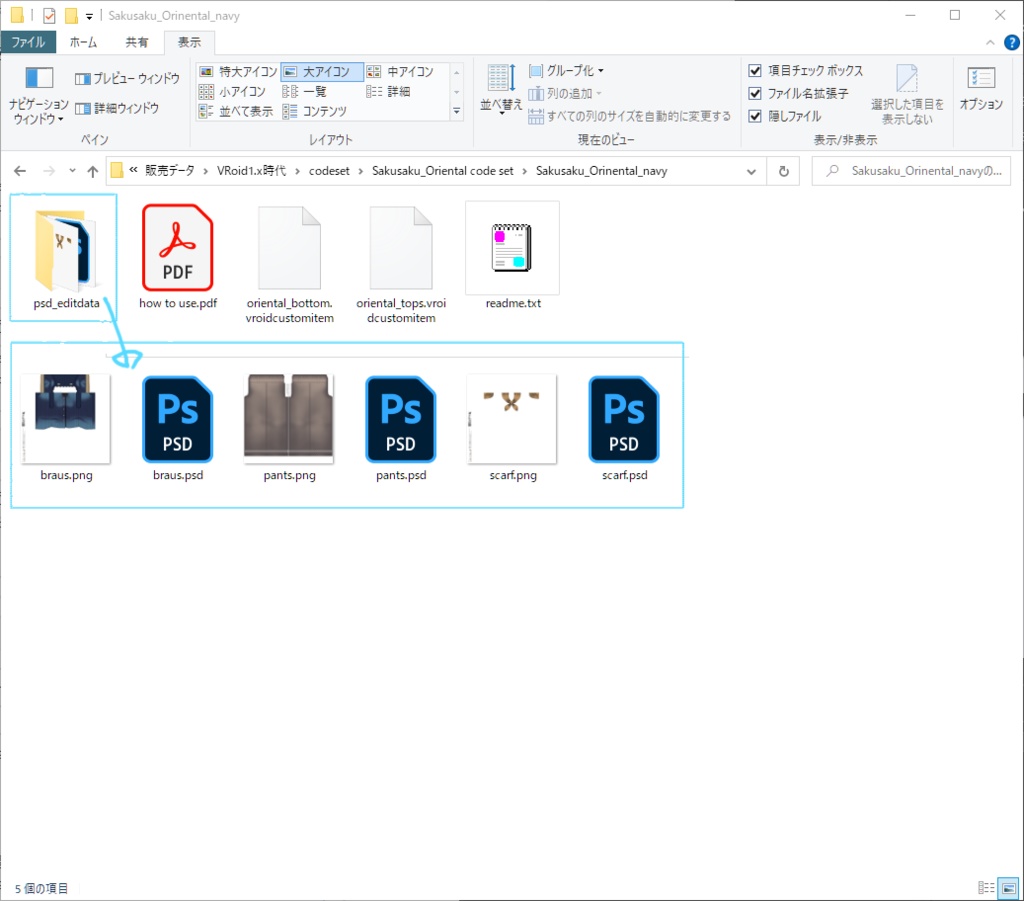Open the recent locations dropdown arrow
1024x901 pixels.
point(72,171)
